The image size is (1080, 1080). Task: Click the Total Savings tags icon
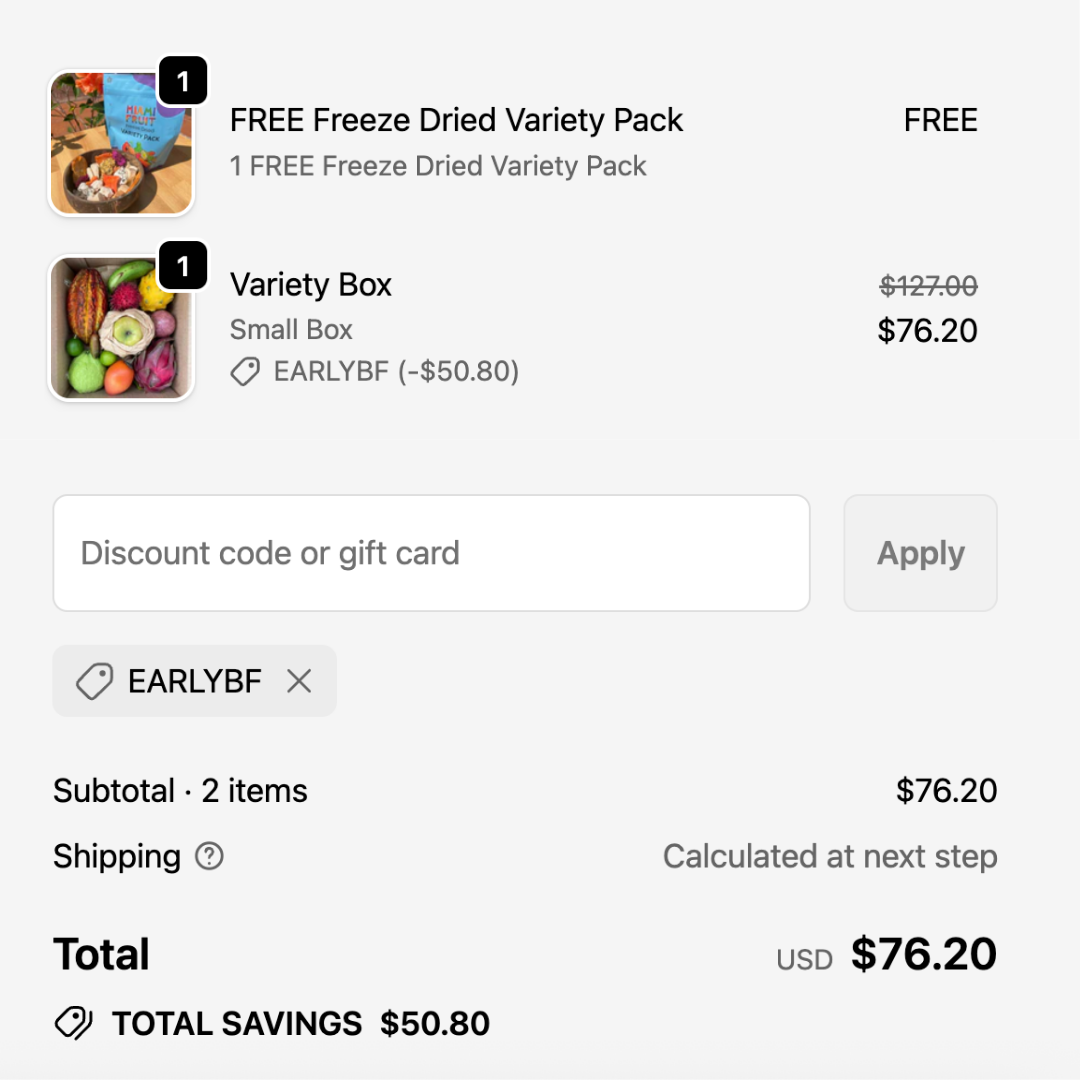73,1023
